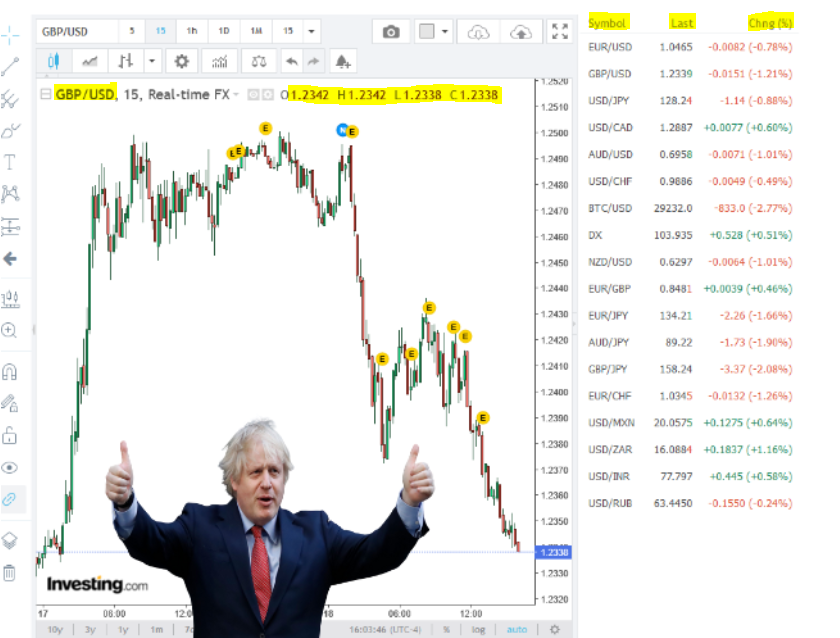Image resolution: width=840 pixels, height=638 pixels.
Task: Expand the interval dropdown arrow
Action: pyautogui.click(x=311, y=31)
